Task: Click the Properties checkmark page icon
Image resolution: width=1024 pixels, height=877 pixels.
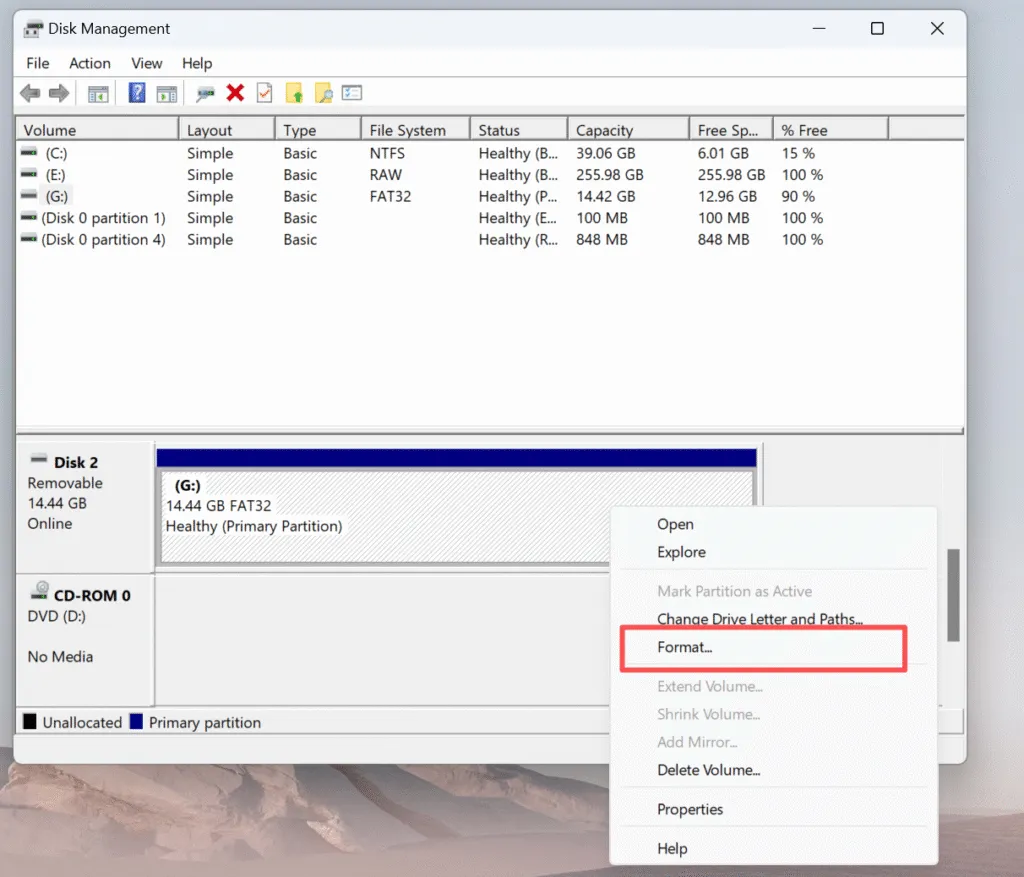Action: point(264,93)
